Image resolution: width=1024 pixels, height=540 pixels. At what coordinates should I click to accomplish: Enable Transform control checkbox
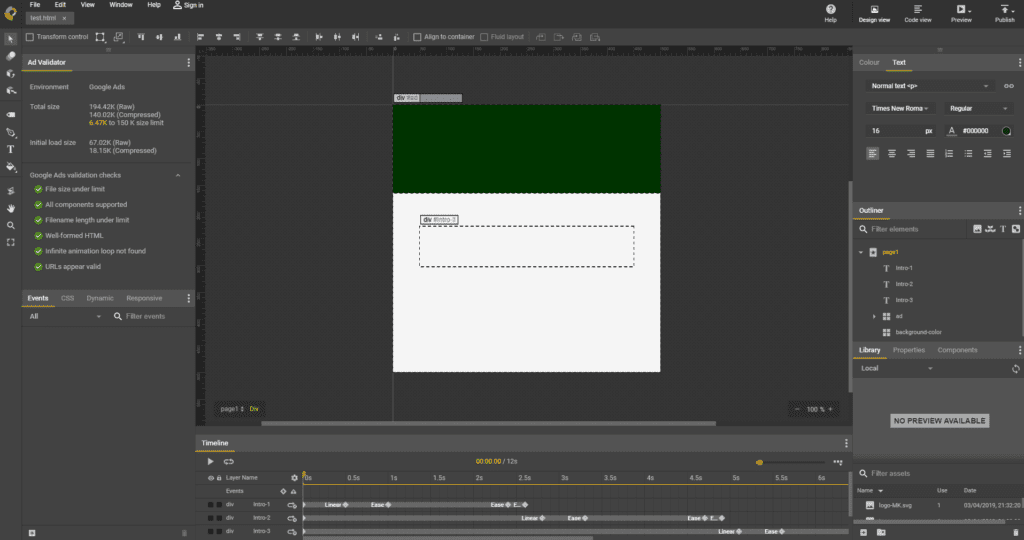[29, 37]
